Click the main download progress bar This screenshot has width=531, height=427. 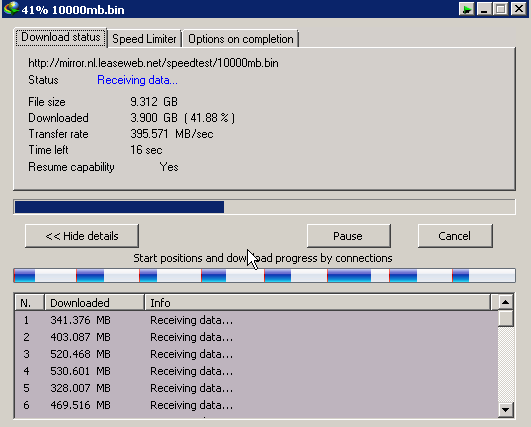tap(264, 207)
